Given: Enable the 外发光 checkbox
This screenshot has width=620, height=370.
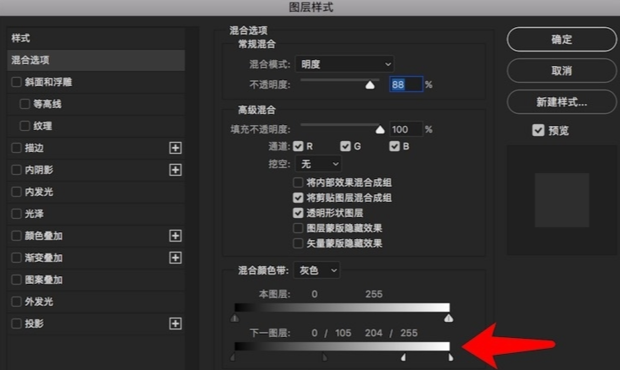Looking at the screenshot, I should (16, 302).
